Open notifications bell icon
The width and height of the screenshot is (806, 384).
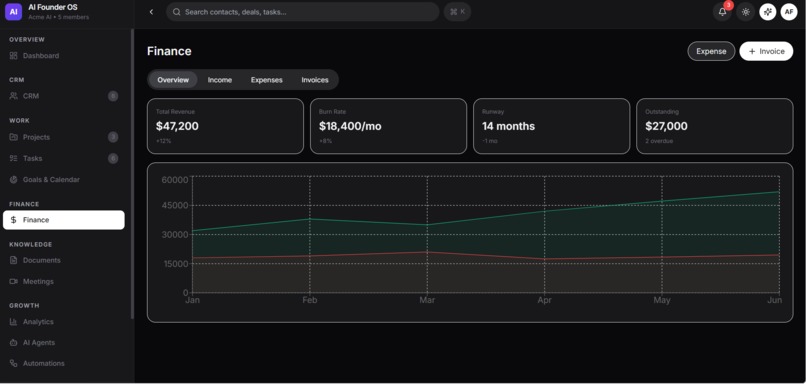722,12
